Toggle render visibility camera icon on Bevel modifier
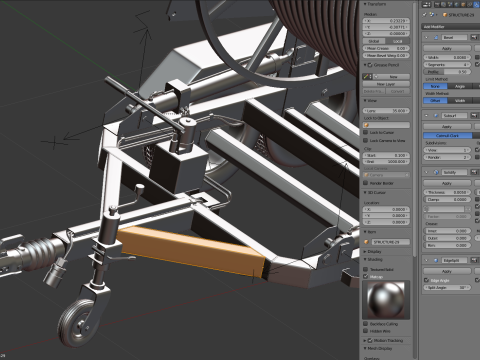Viewport: 480px width, 360px height. 474,37
